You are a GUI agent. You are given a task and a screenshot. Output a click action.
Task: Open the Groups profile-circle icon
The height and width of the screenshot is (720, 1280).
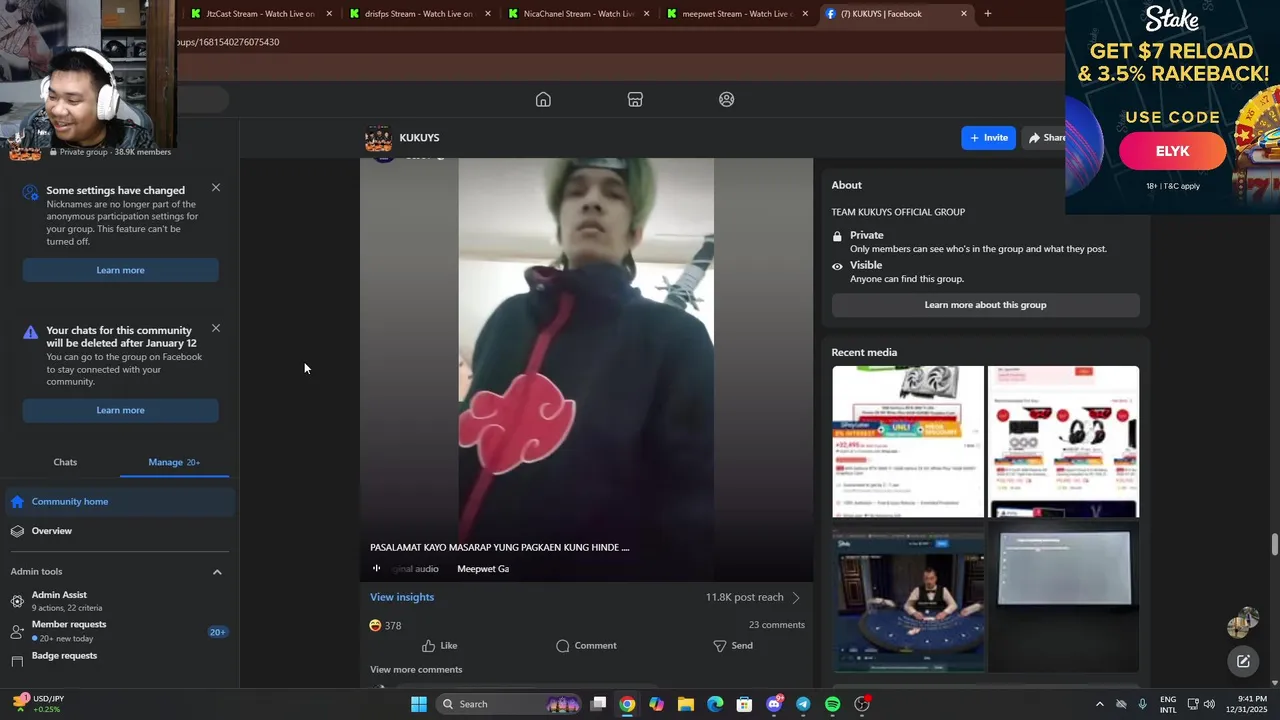pyautogui.click(x=727, y=99)
